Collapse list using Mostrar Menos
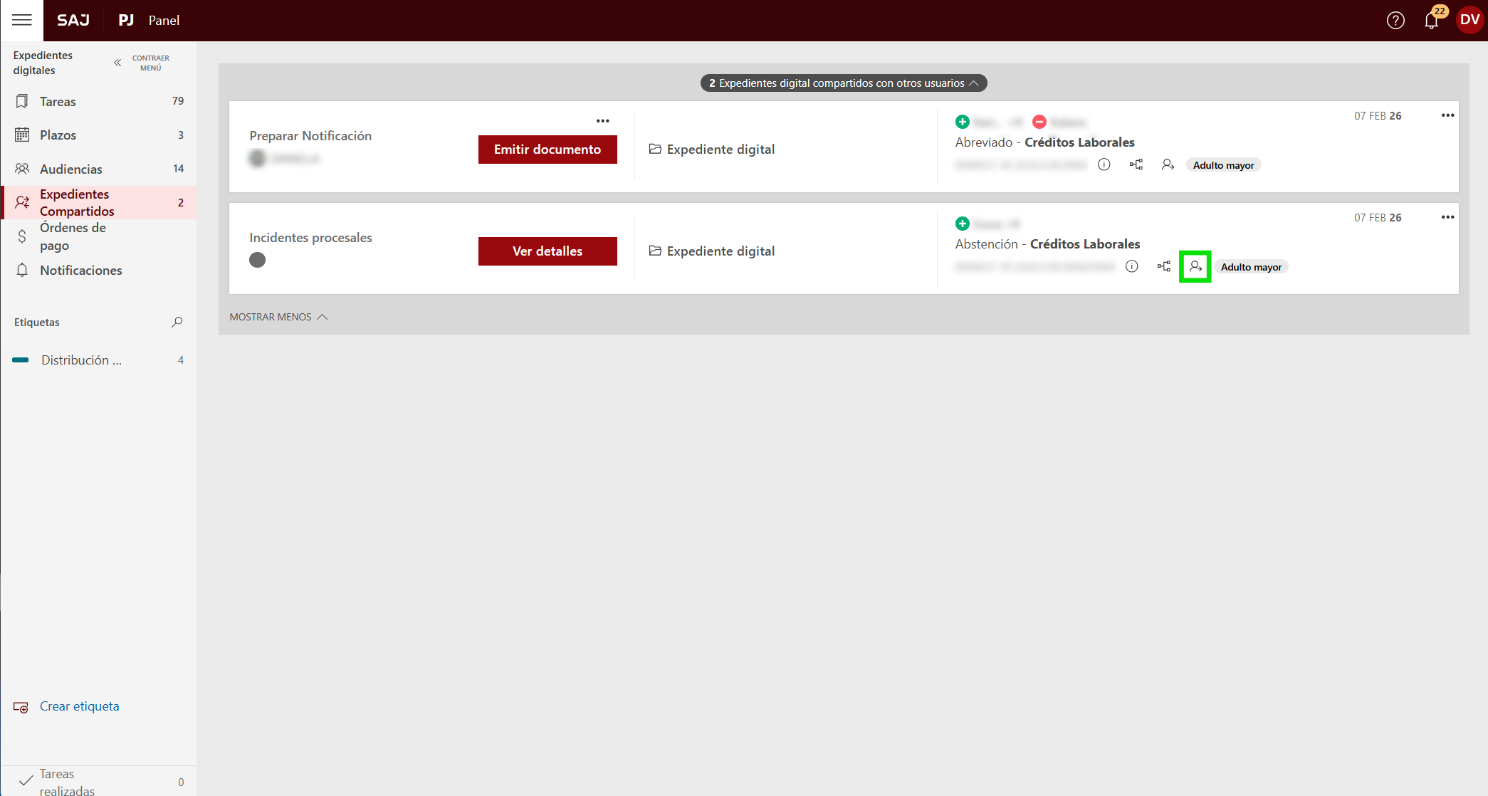 tap(278, 317)
